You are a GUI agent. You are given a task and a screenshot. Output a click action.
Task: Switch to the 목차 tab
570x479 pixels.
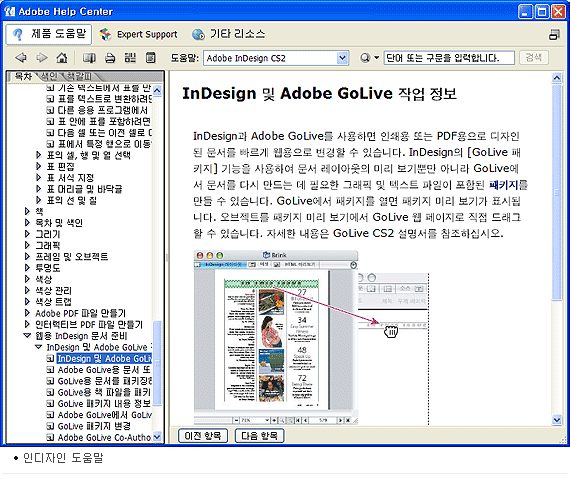[23, 76]
